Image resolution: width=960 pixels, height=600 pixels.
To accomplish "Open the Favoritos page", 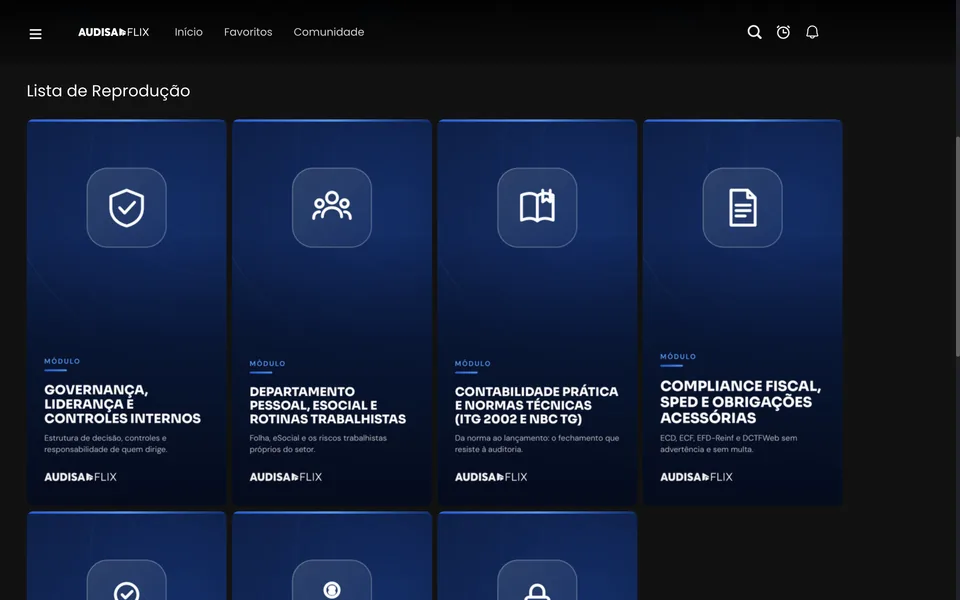I will [248, 32].
